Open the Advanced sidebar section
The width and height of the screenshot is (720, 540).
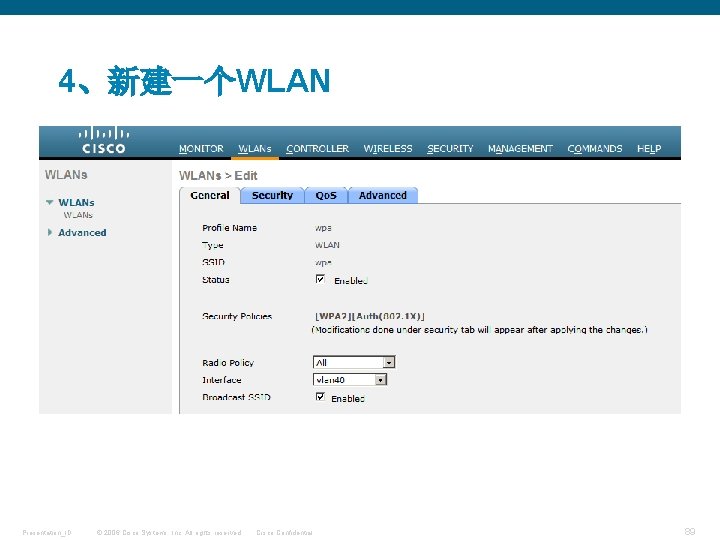click(82, 233)
